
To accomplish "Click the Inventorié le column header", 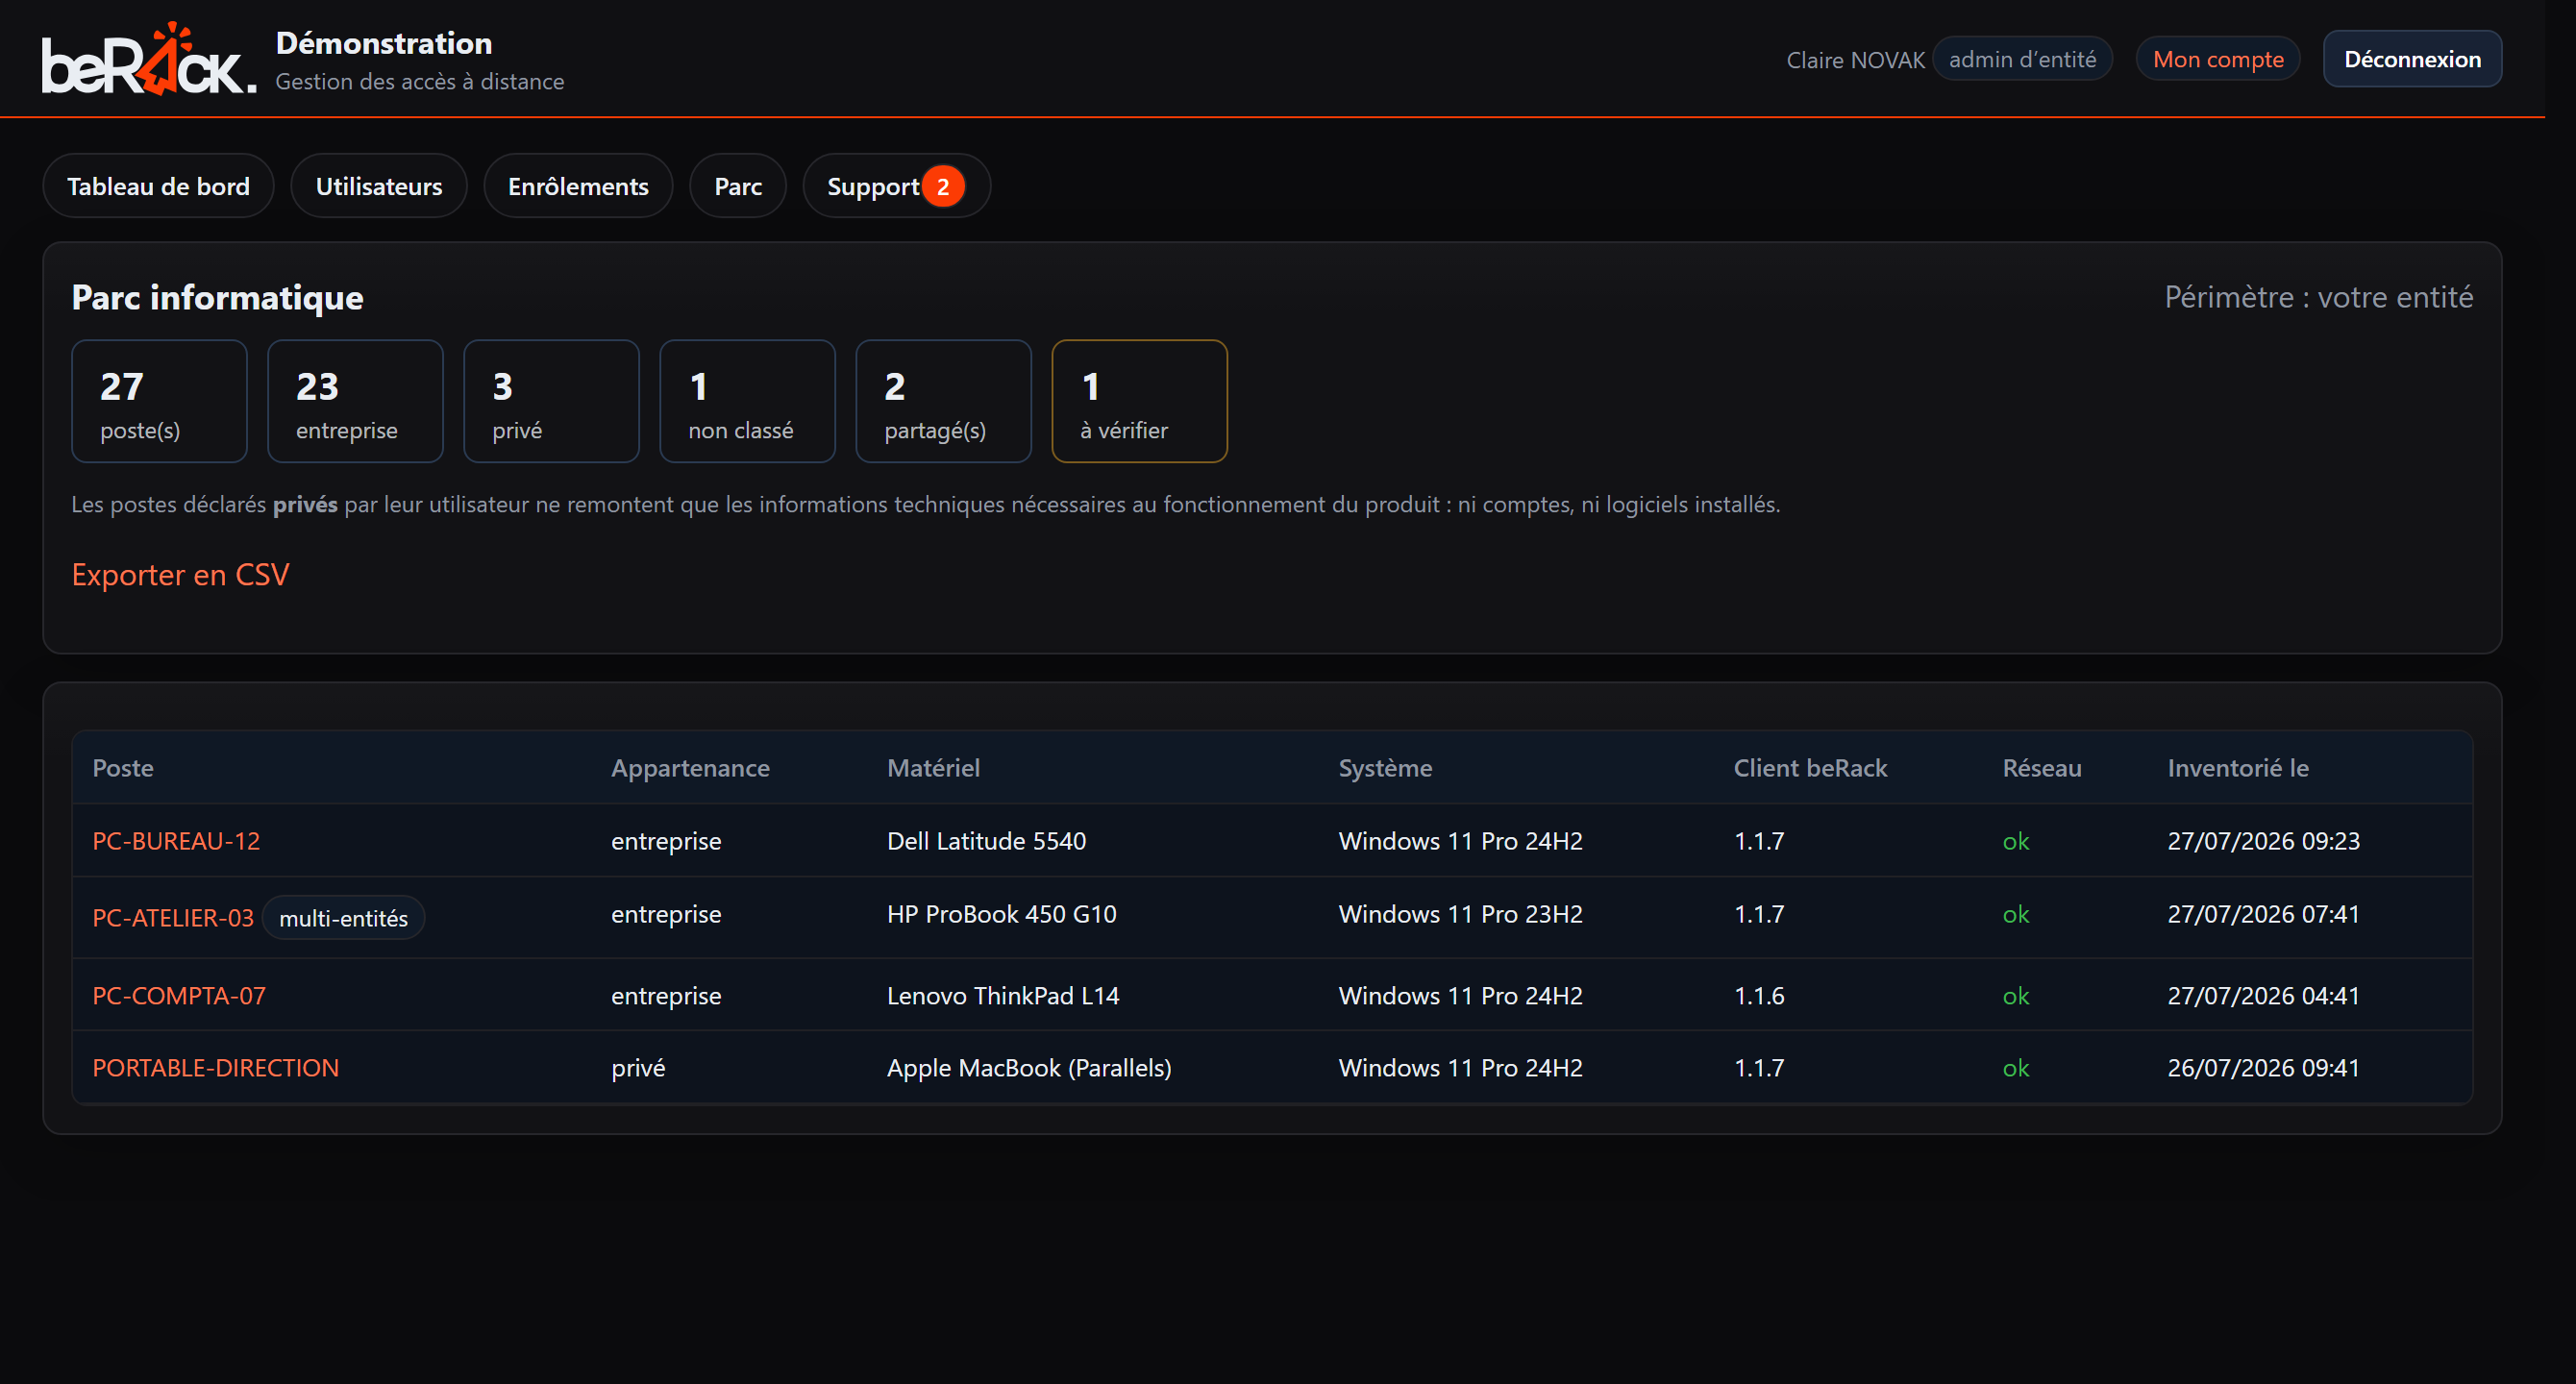I will click(x=2238, y=768).
